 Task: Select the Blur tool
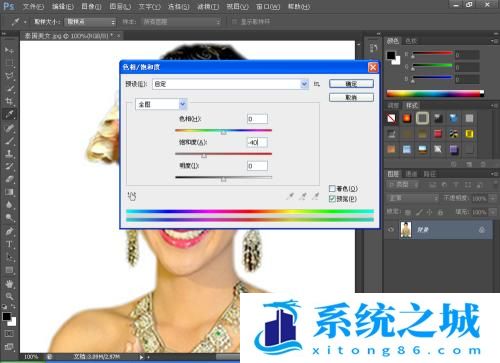(9, 205)
